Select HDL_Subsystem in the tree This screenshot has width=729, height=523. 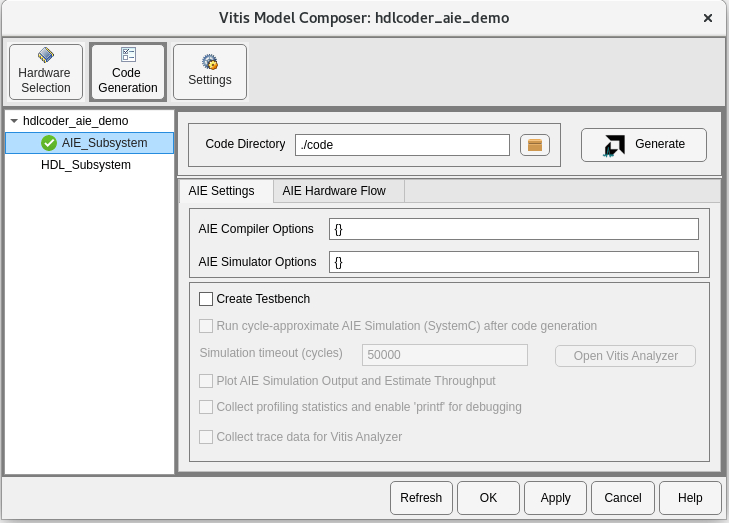coord(86,165)
